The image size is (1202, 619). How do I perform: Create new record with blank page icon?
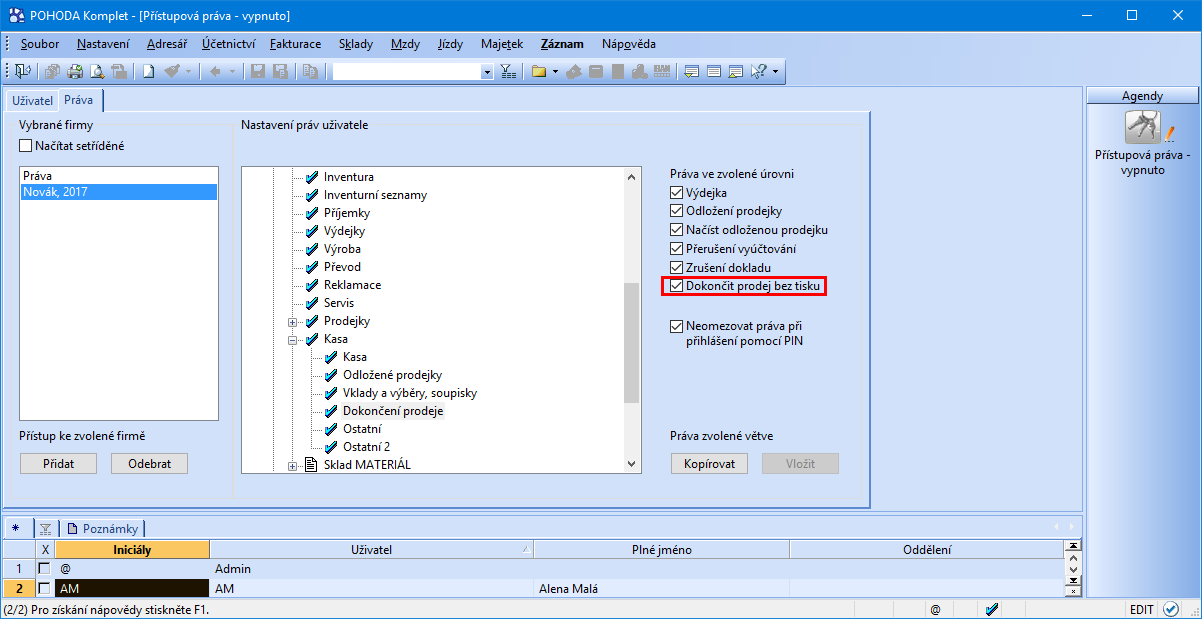147,71
